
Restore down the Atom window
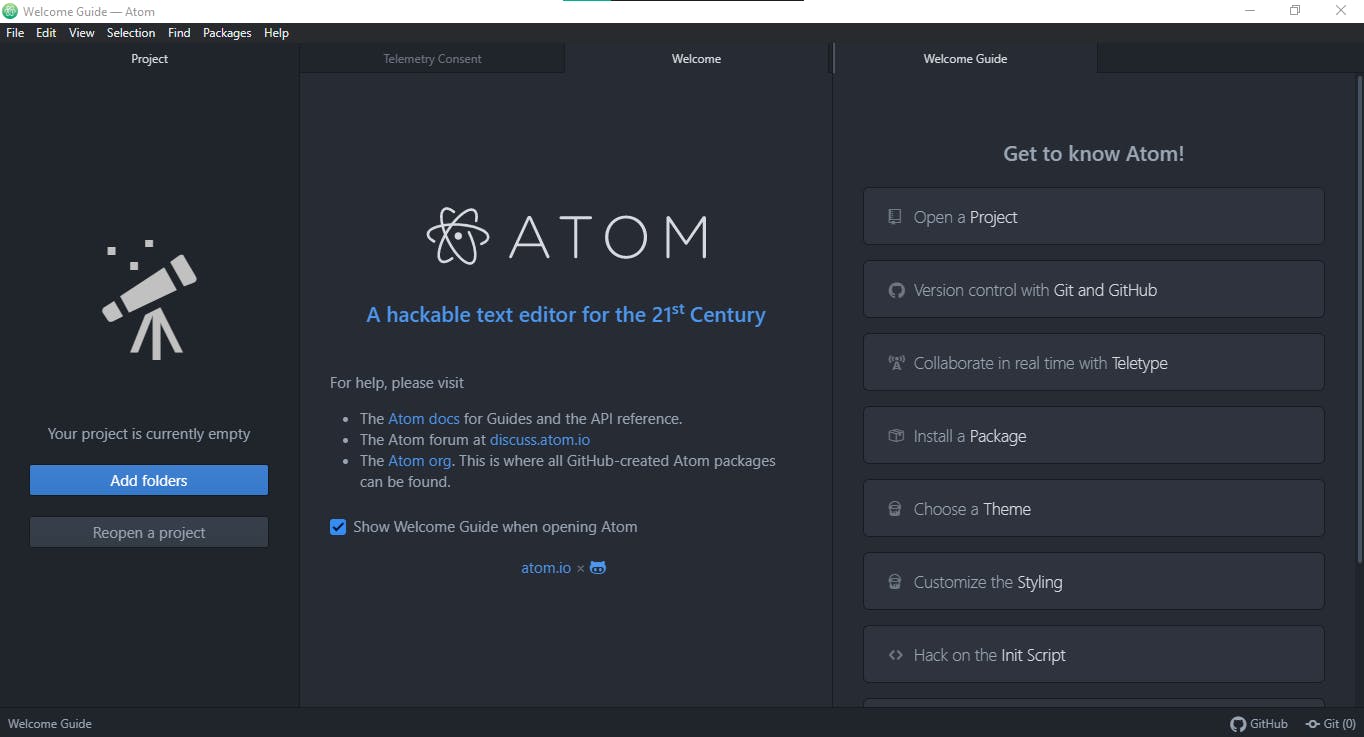(1295, 11)
